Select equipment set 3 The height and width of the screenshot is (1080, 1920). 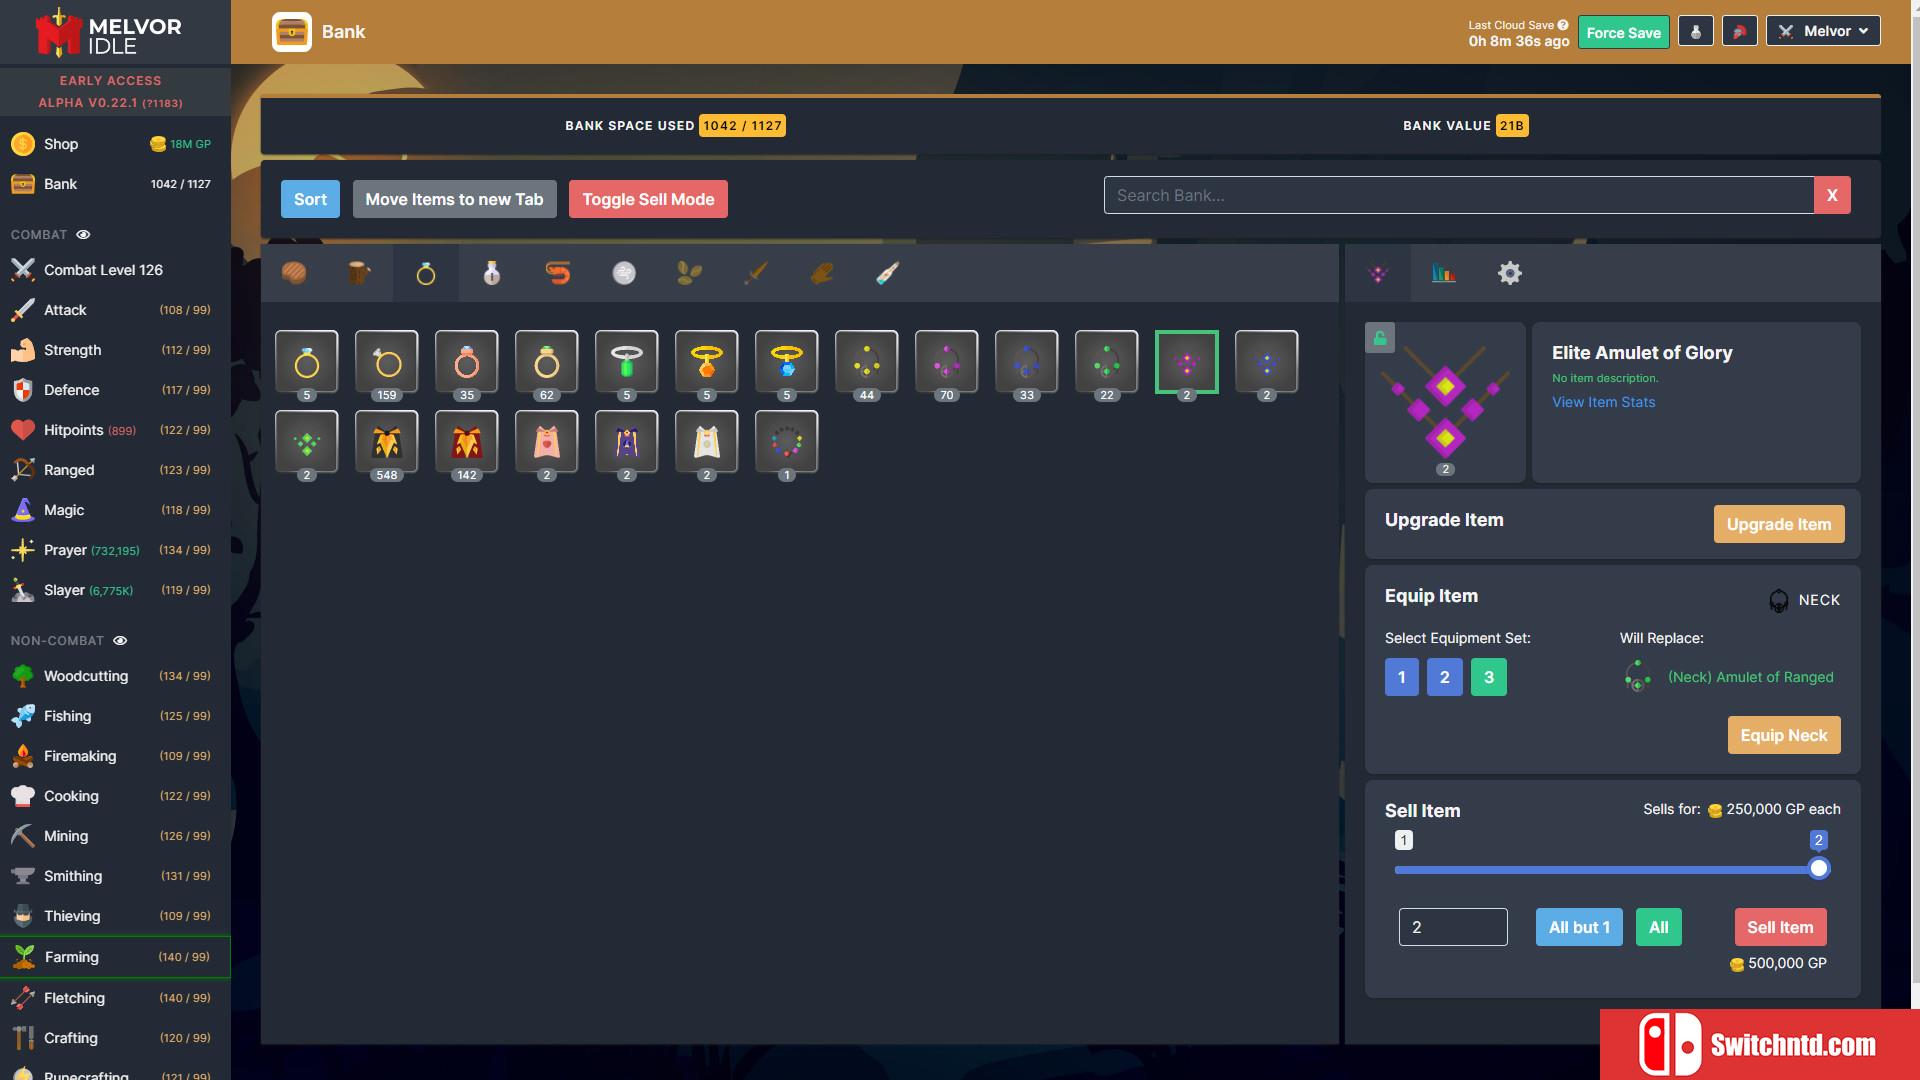point(1489,677)
